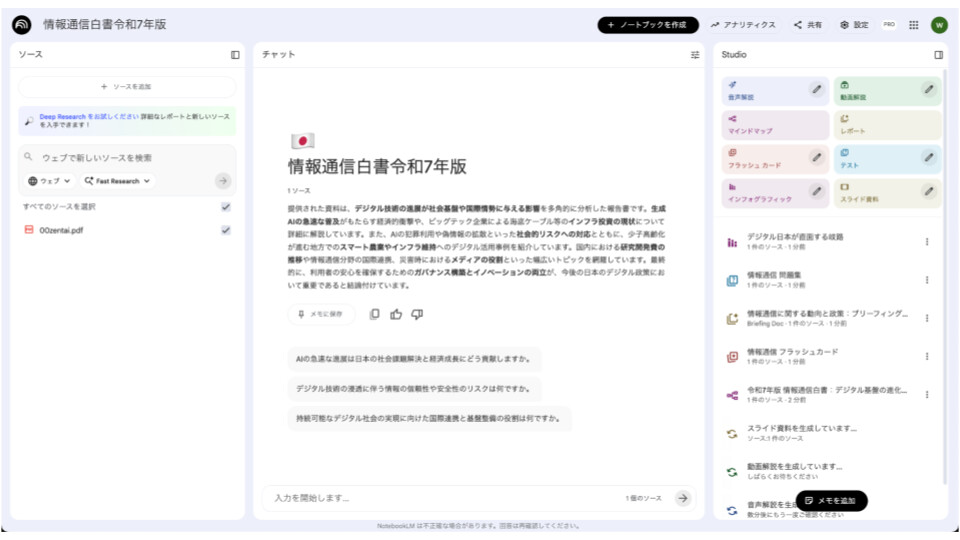The image size is (960, 540).
Task: Submit the web source search arrow
Action: click(x=223, y=181)
